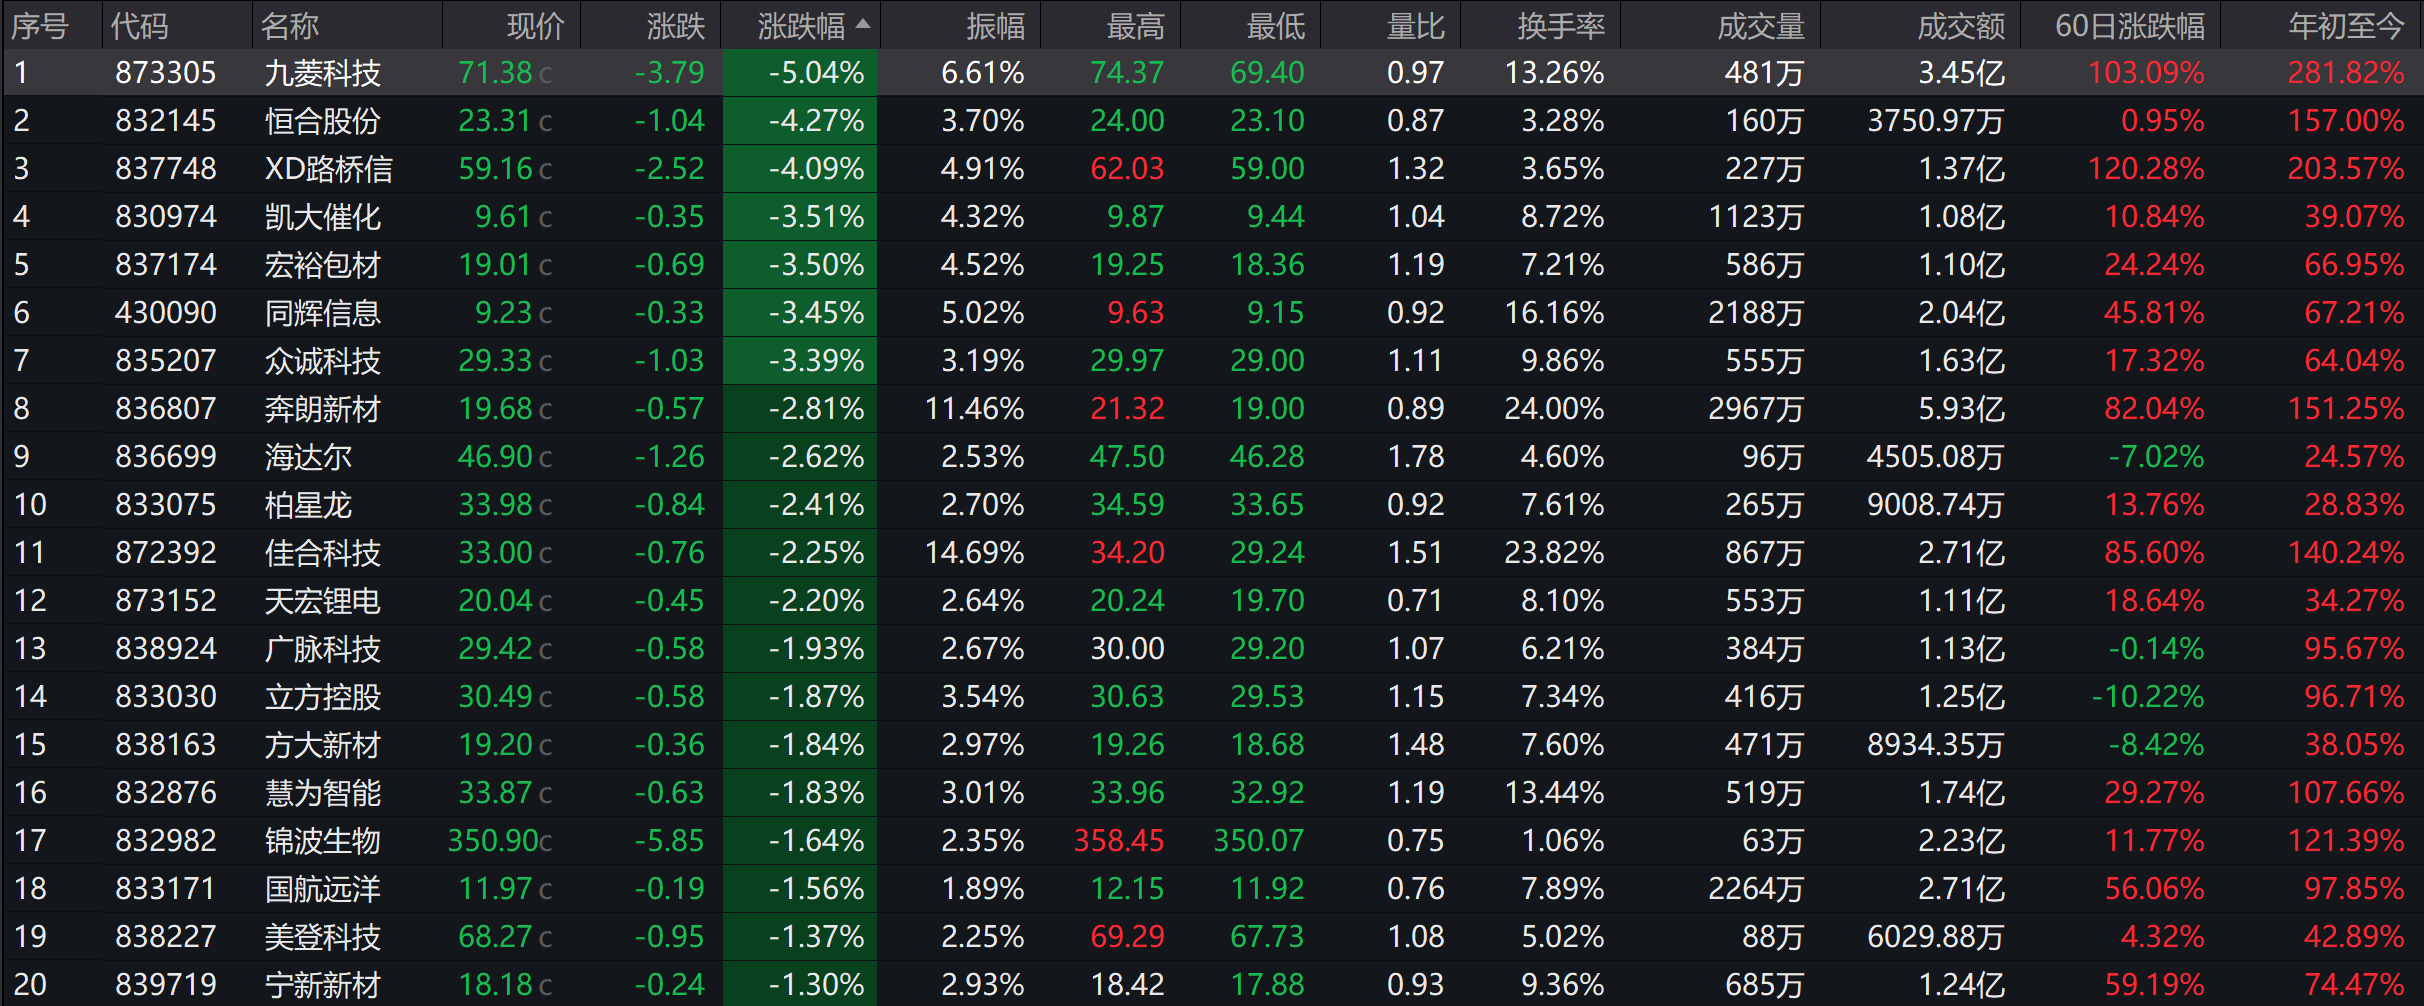The width and height of the screenshot is (2424, 1006).
Task: Select the 同辉信息 name cell
Action: [x=323, y=313]
